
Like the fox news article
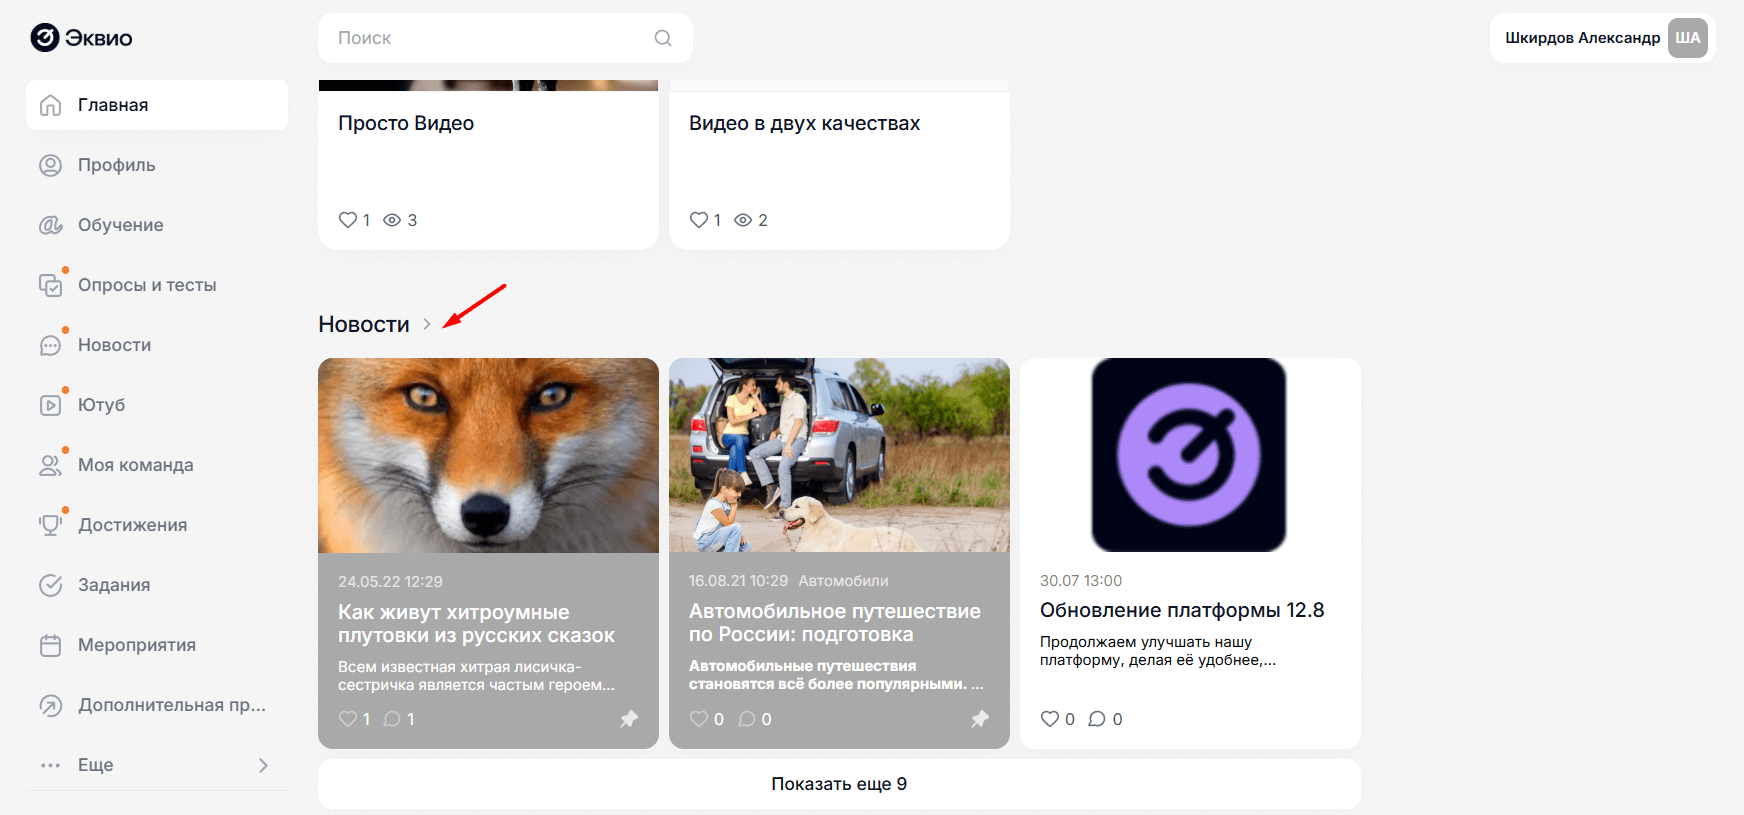tap(348, 719)
